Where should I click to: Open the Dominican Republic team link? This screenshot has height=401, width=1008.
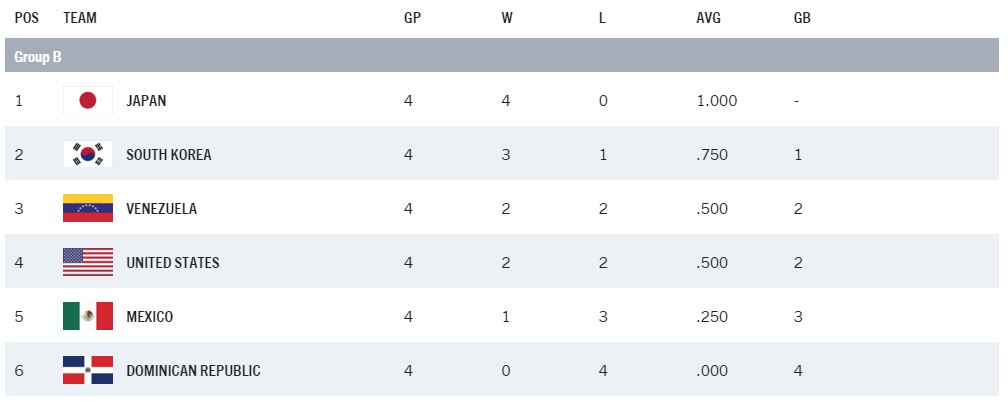[x=193, y=370]
